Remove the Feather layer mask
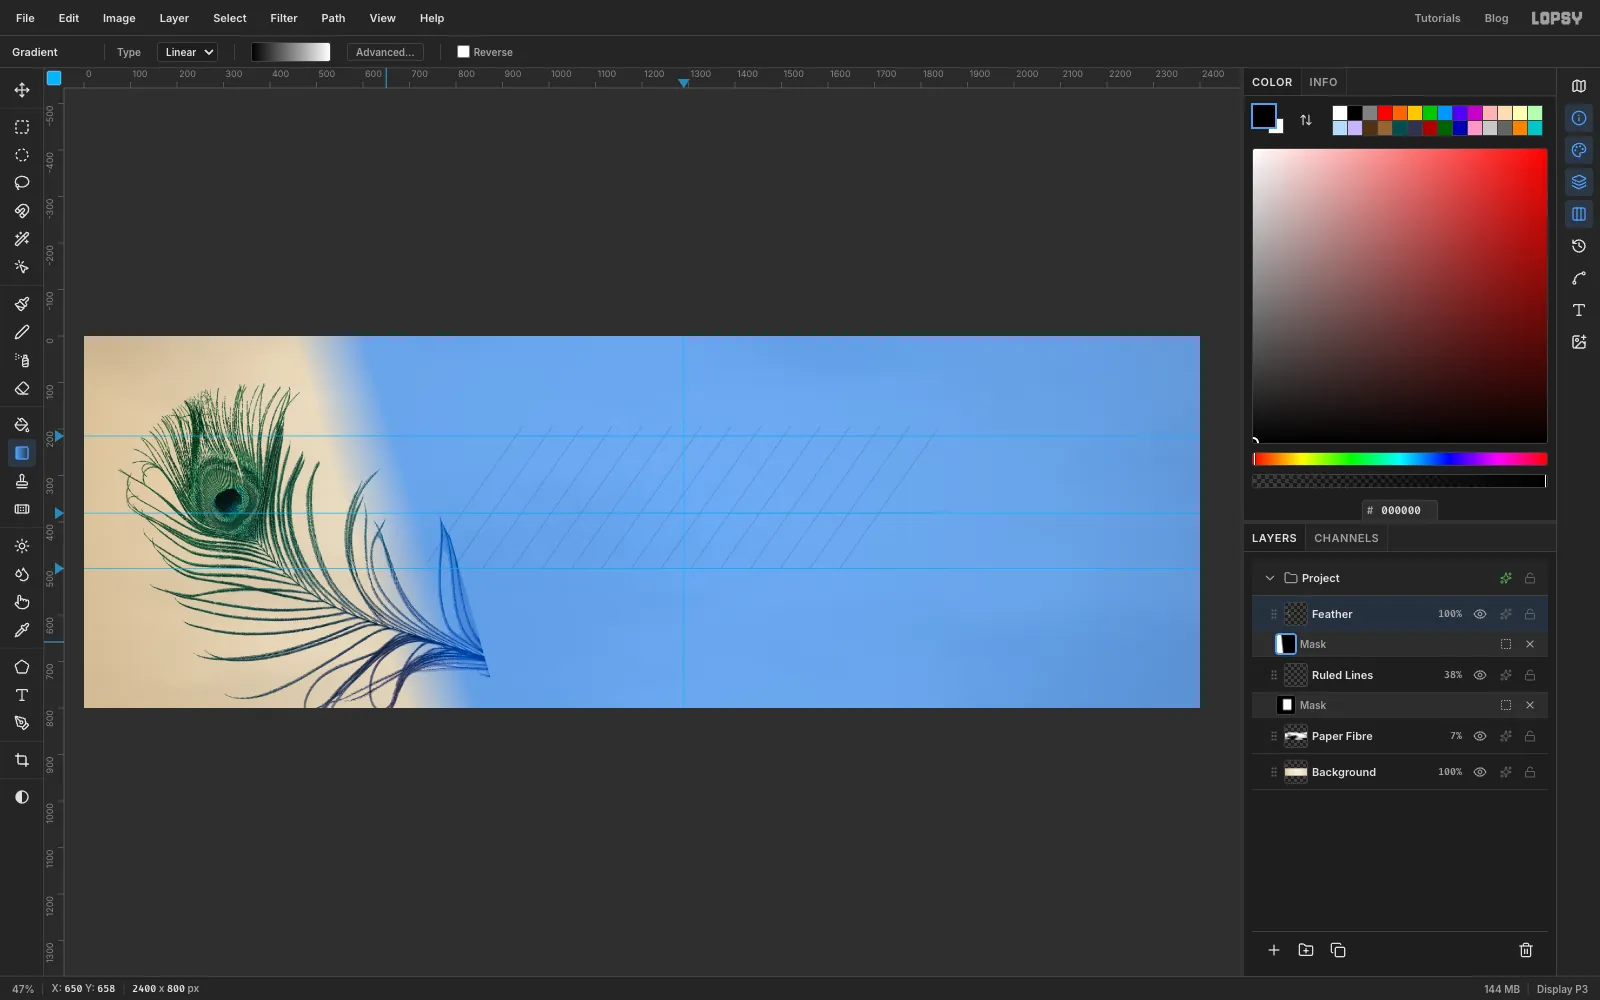1600x1000 pixels. pos(1530,644)
